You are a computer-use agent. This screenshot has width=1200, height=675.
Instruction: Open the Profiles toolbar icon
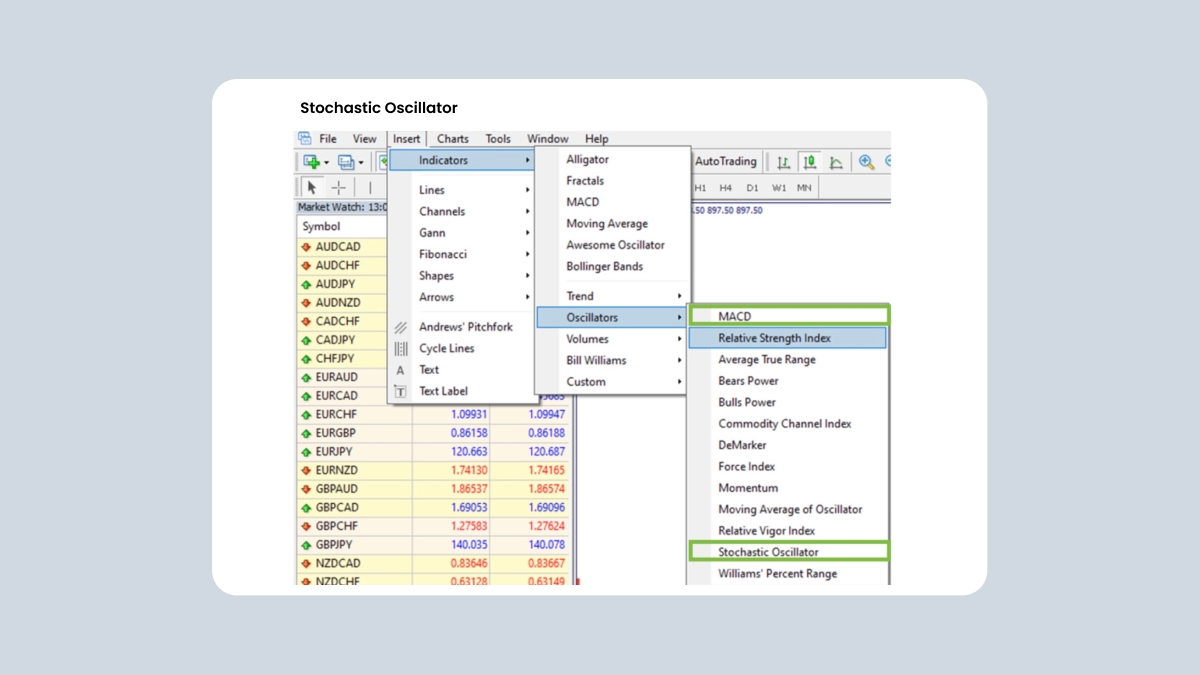(346, 162)
